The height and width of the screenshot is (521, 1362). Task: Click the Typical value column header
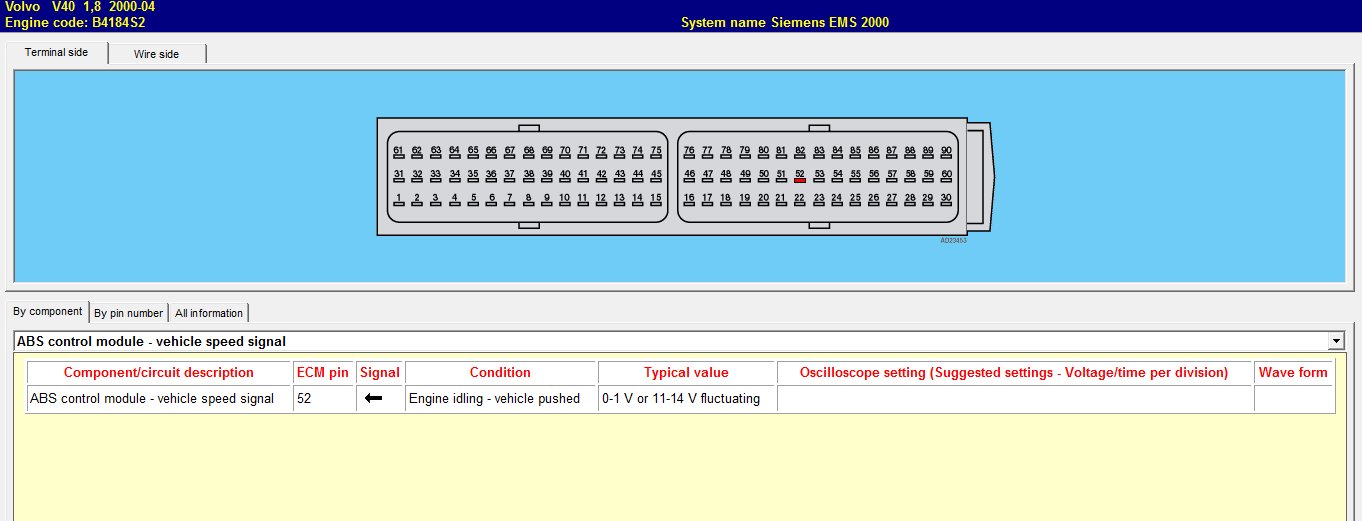tap(686, 372)
